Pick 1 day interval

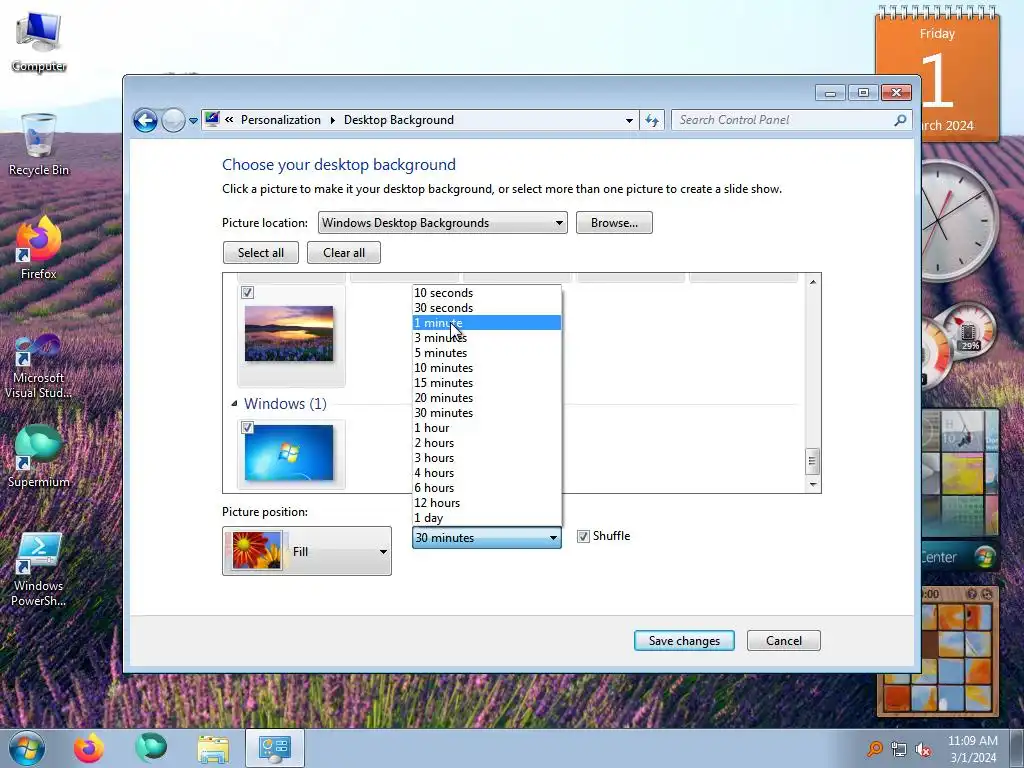pos(487,518)
